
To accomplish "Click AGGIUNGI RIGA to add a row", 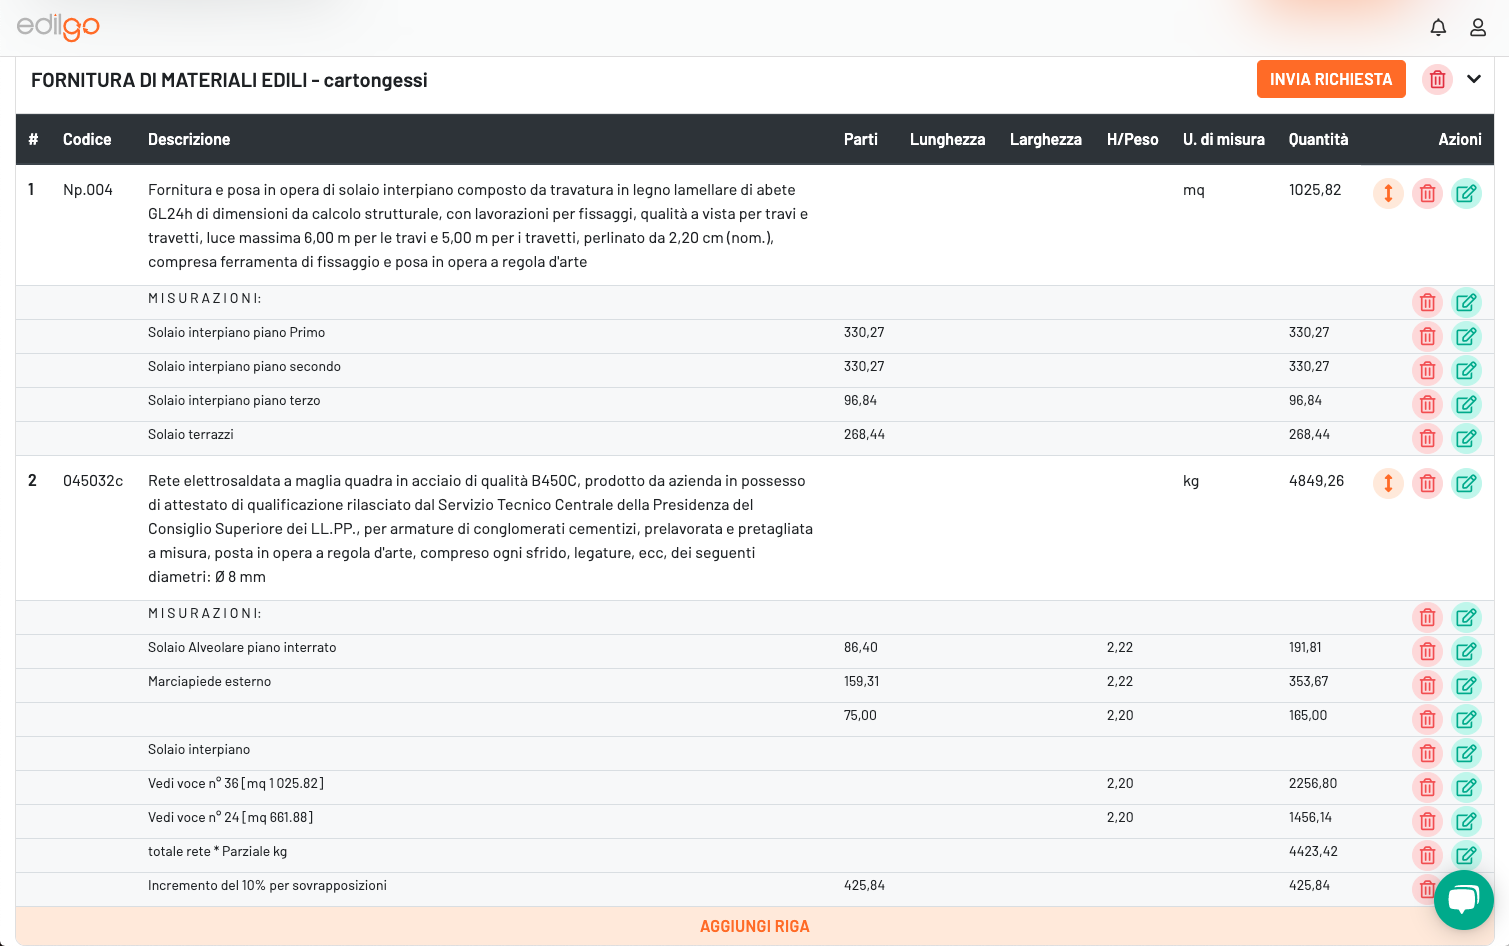I will tap(754, 926).
